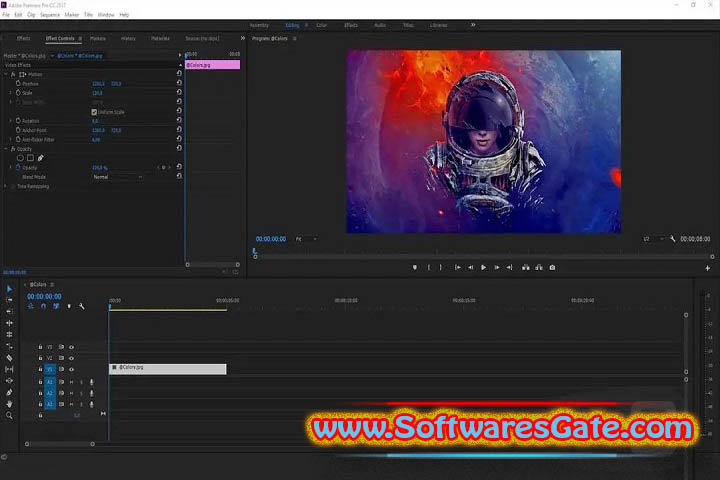Show more workspaces overflow chevron
This screenshot has height=480, width=720.
(473, 25)
